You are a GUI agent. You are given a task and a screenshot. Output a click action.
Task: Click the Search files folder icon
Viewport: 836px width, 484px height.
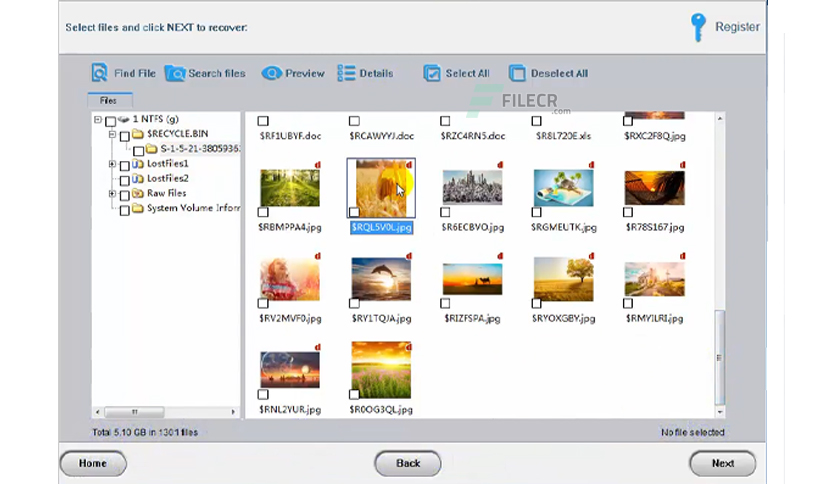click(x=175, y=73)
